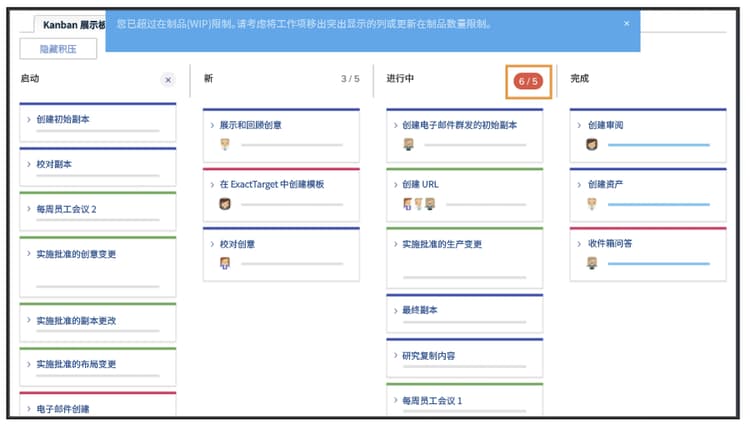Click the progress bar on 校对创意 card
The image size is (750, 429).
click(x=292, y=264)
